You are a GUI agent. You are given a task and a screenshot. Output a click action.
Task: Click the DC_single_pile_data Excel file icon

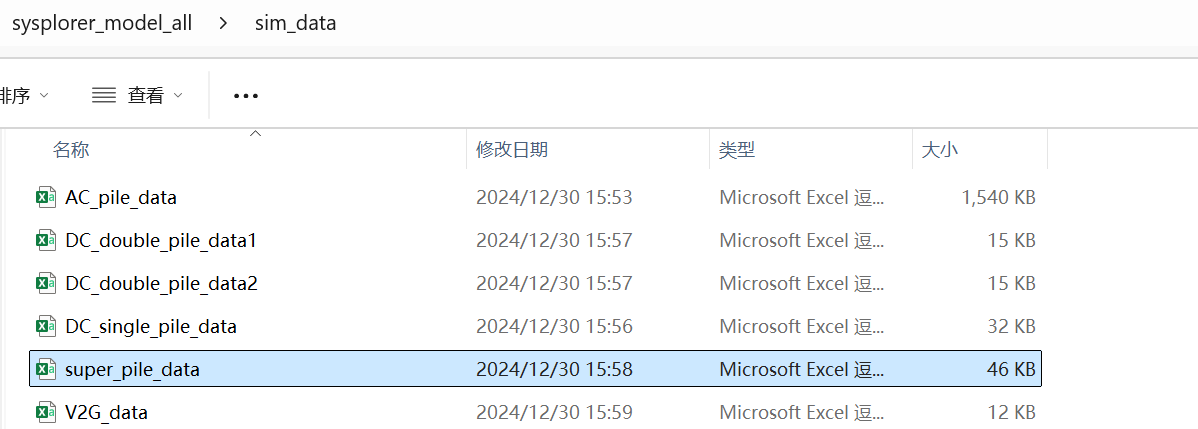click(47, 327)
